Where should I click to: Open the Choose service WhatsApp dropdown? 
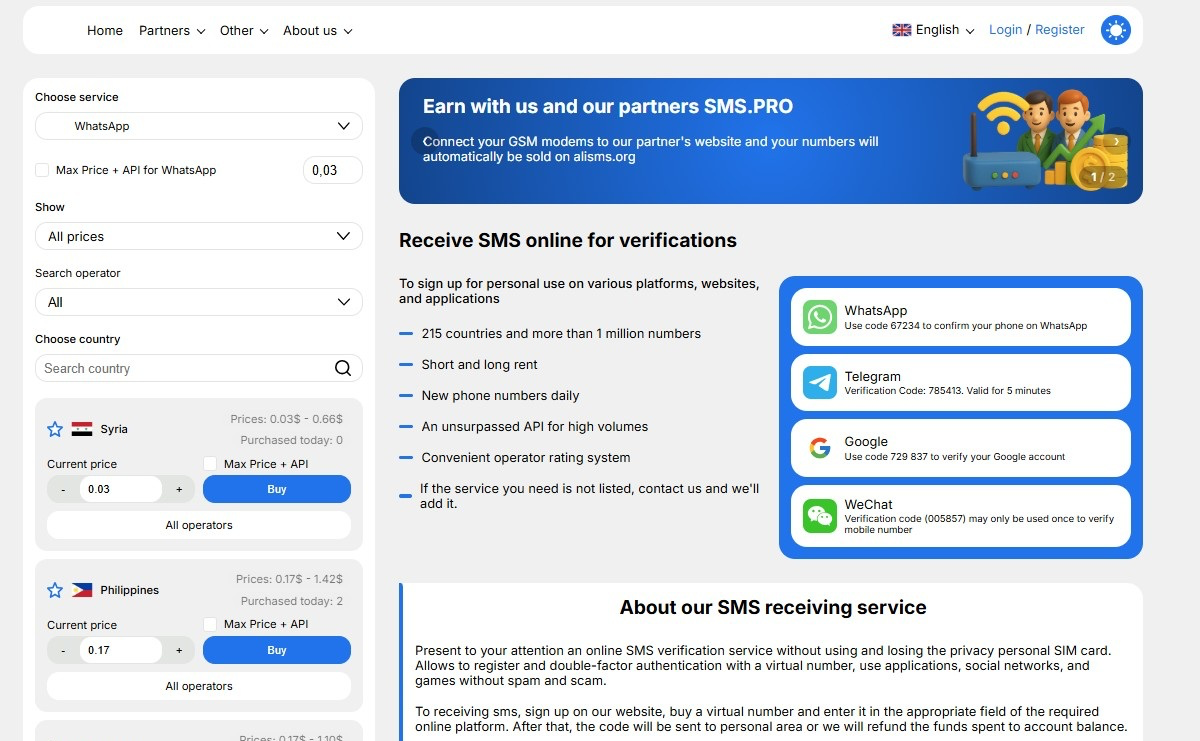(199, 126)
